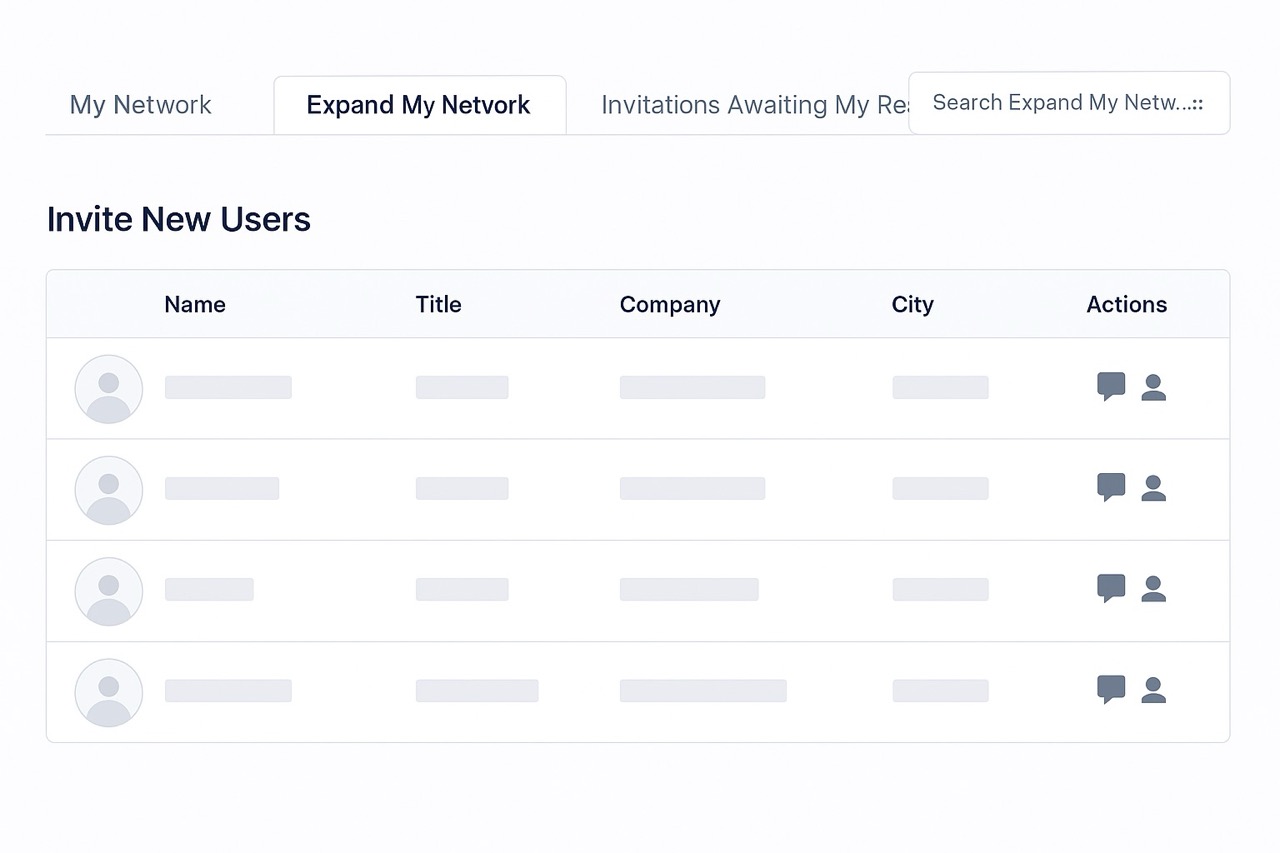Click the add-user icon in the first row
The height and width of the screenshot is (853, 1280).
(1154, 387)
